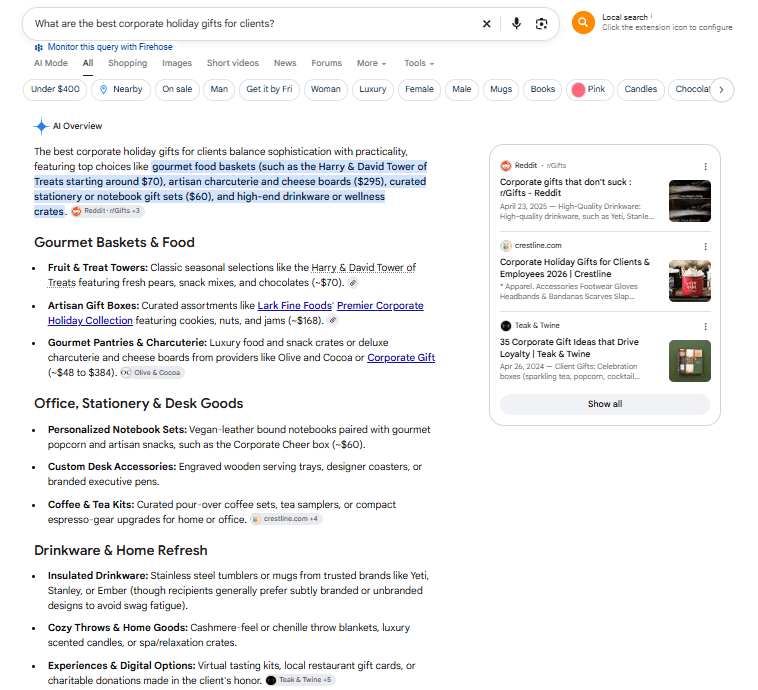This screenshot has width=758, height=690.
Task: Apply the Get it by Fri filter chip
Action: click(x=269, y=89)
